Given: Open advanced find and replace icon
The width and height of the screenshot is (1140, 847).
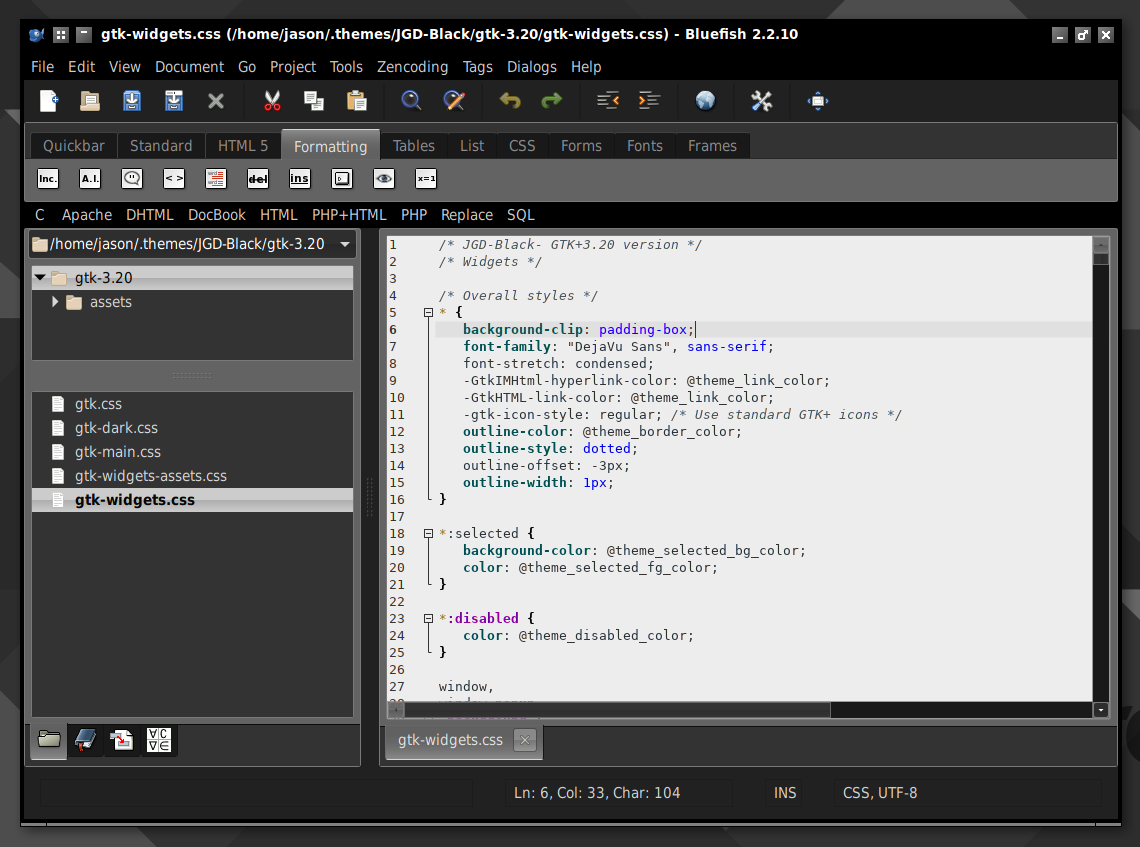Looking at the screenshot, I should 454,100.
